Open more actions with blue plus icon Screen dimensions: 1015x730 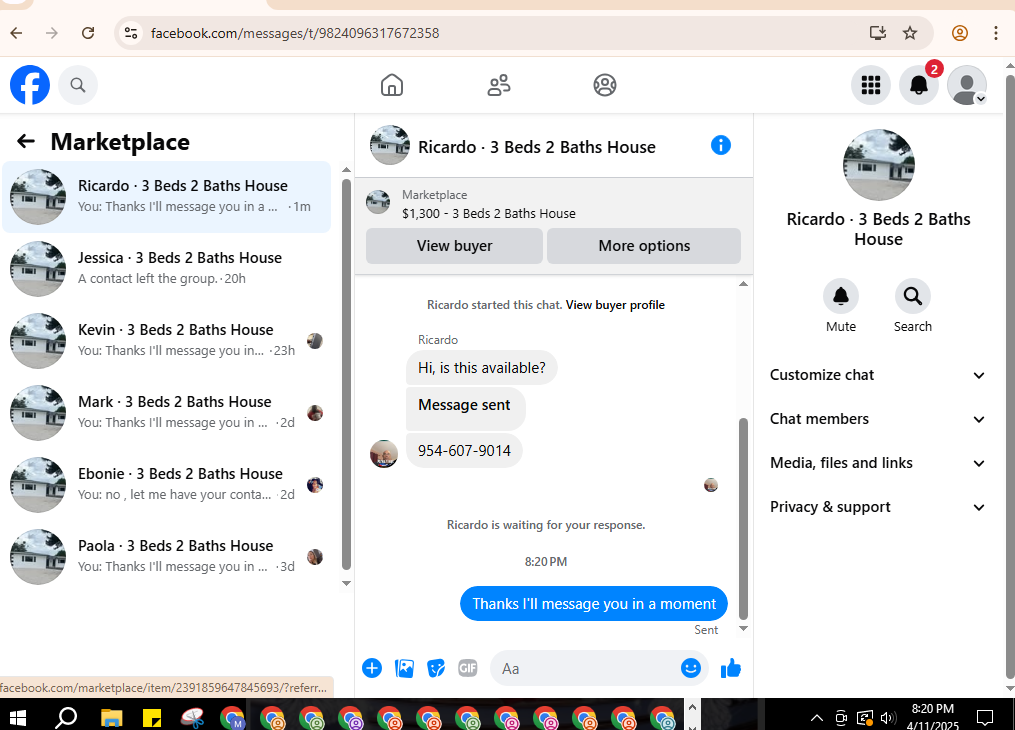[372, 668]
